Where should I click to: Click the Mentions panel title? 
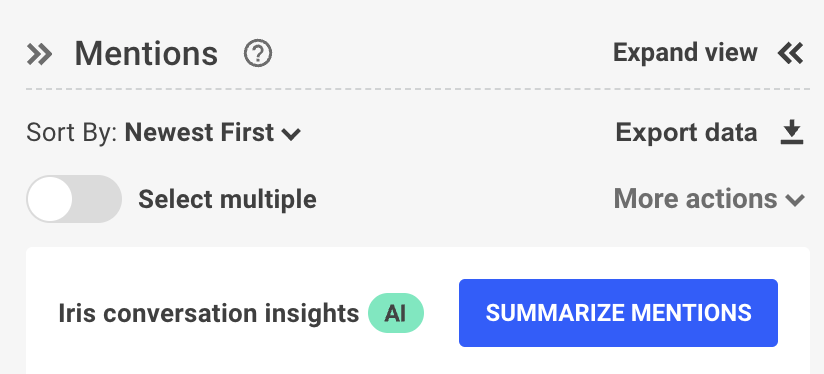tap(146, 54)
